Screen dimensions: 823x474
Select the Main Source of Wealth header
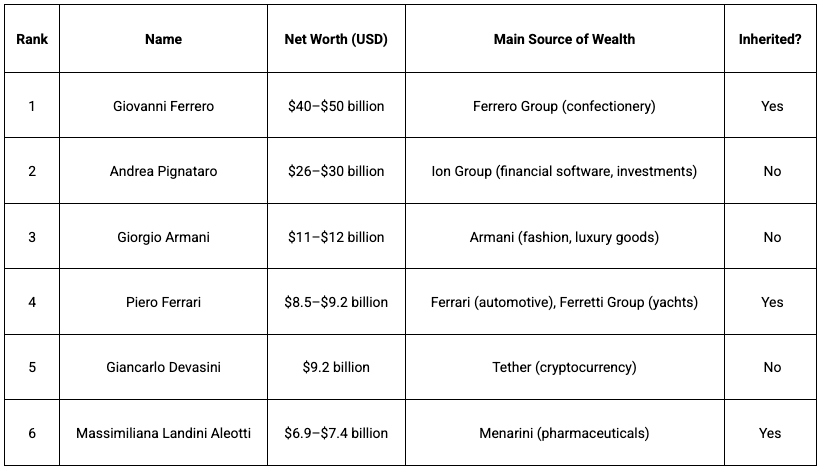[564, 40]
